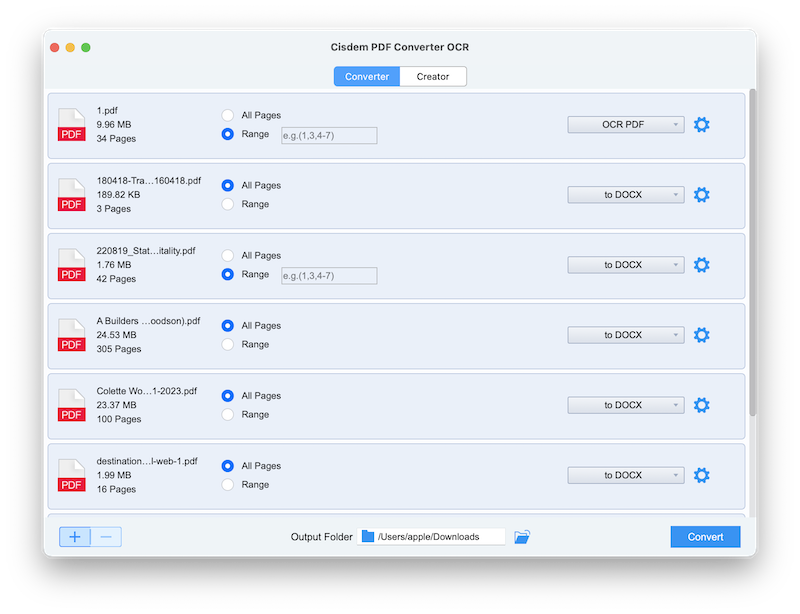
Task: Open settings gear for 220819 statistics file
Action: pyautogui.click(x=701, y=264)
